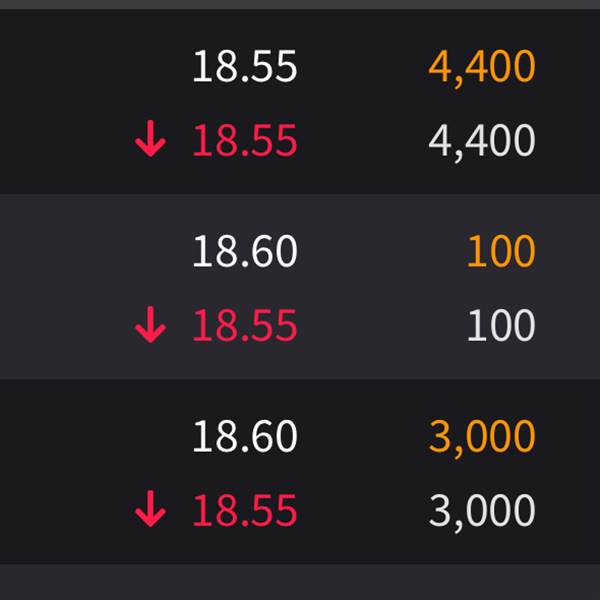Click the white 4,400 volume value
This screenshot has width=600, height=600.
point(482,142)
